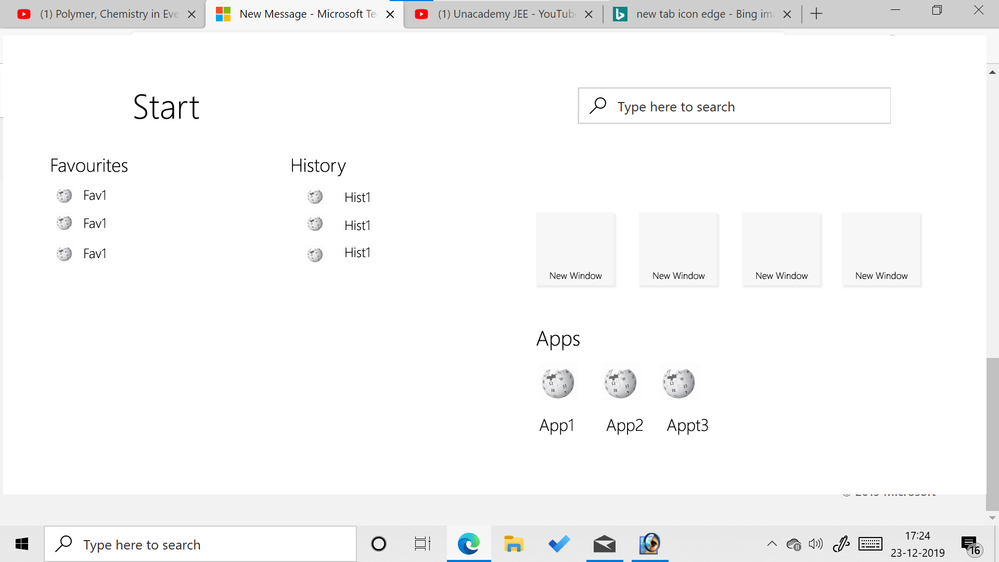Open the third Fav1 favourite
This screenshot has height=562, width=999.
82,254
